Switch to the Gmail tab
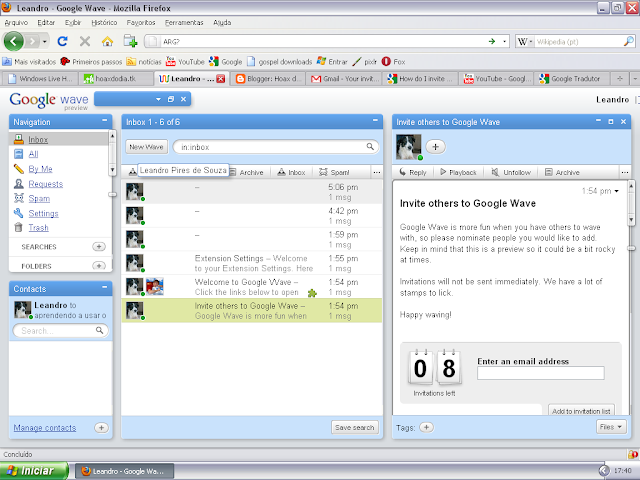 pos(345,78)
